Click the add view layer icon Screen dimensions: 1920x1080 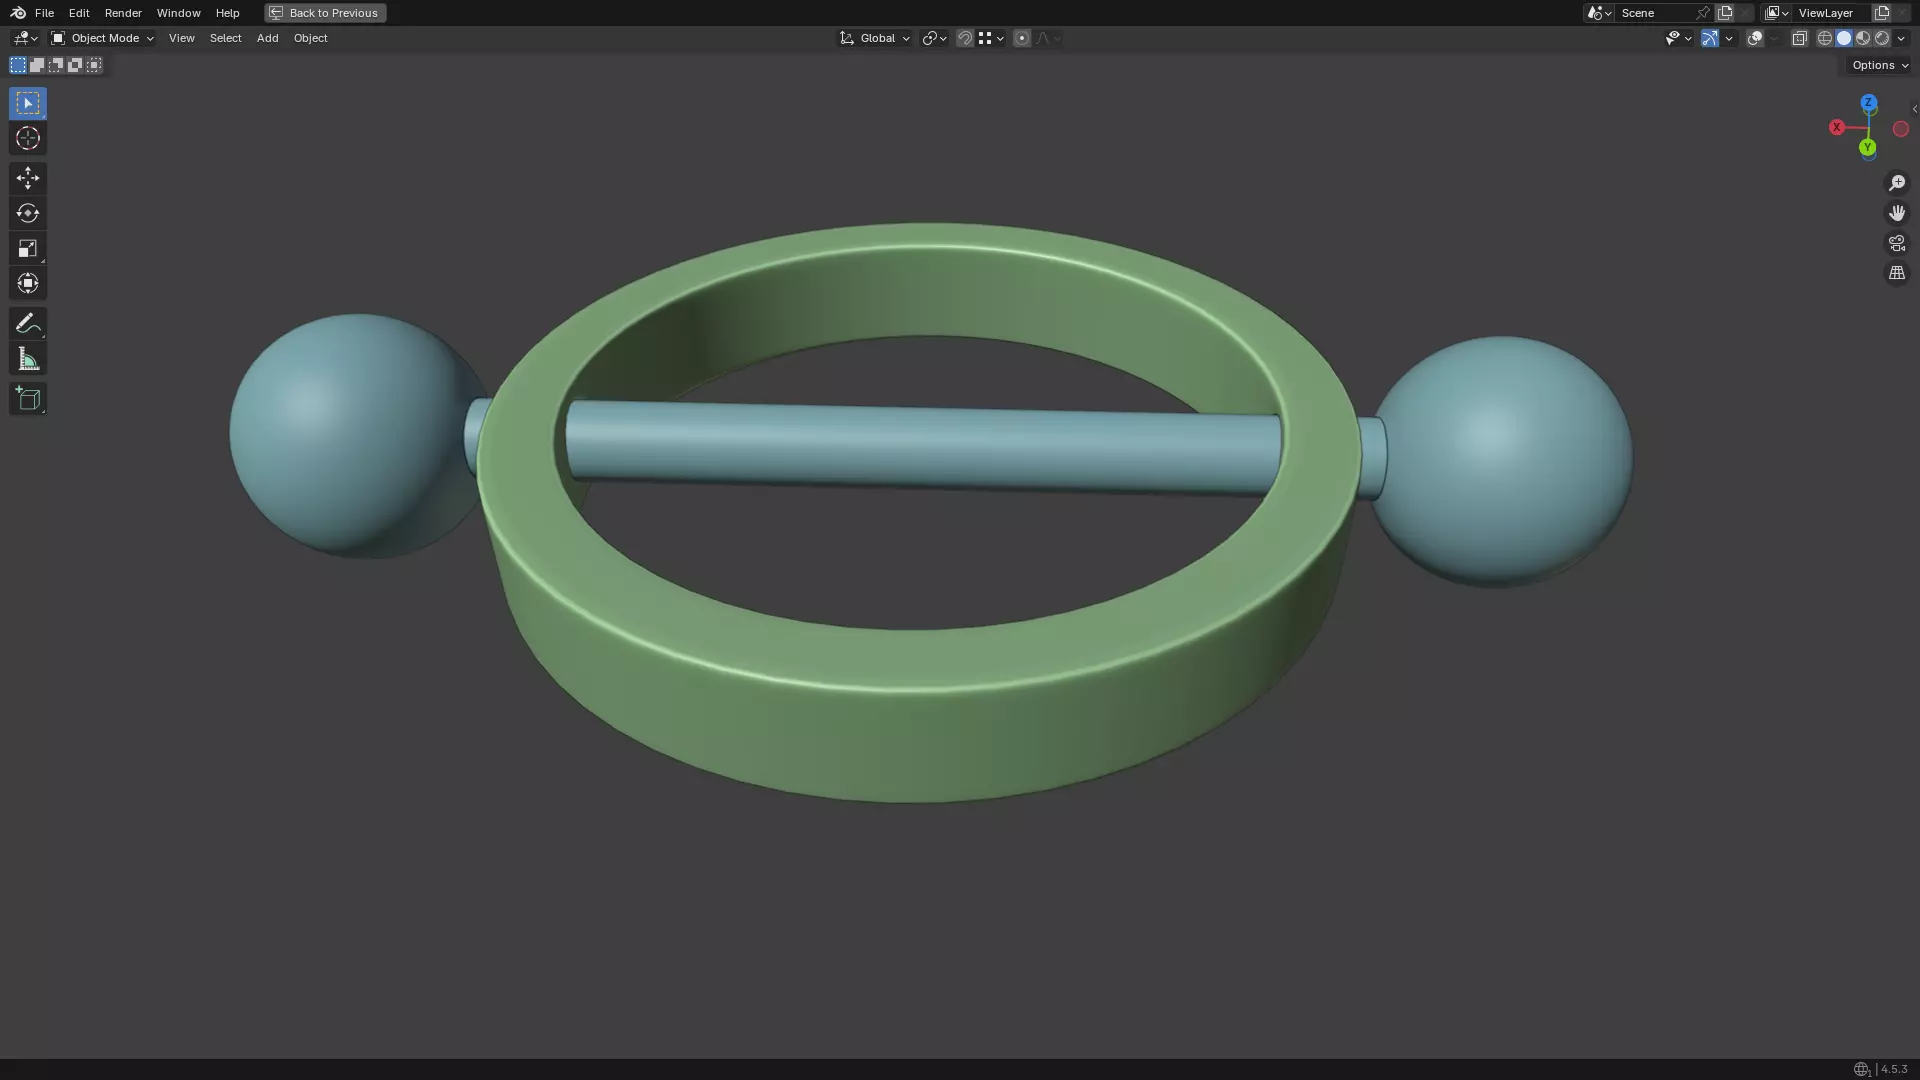tap(1882, 13)
